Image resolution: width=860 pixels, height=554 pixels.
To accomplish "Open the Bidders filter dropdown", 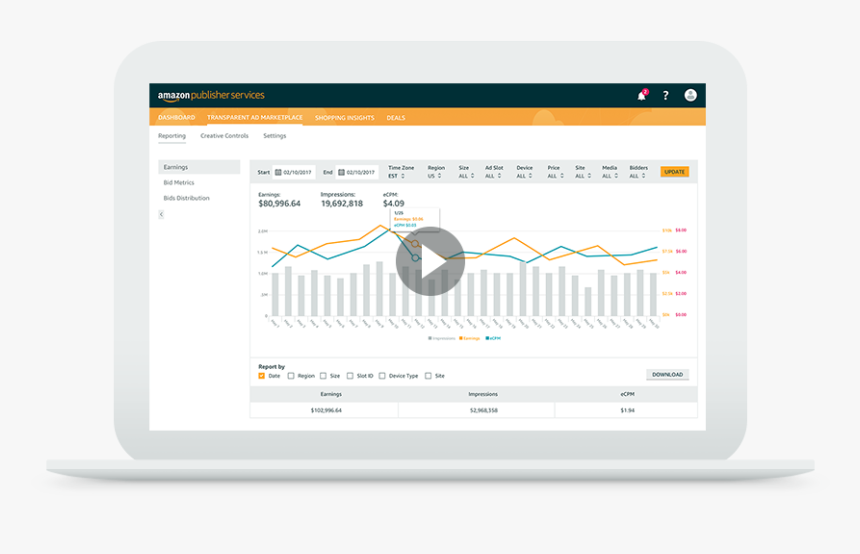I will 637,176.
